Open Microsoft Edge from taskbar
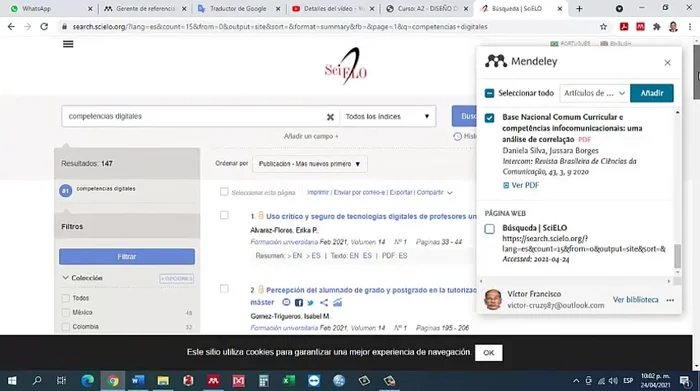Viewport: 700px width, 391px height. pos(88,381)
